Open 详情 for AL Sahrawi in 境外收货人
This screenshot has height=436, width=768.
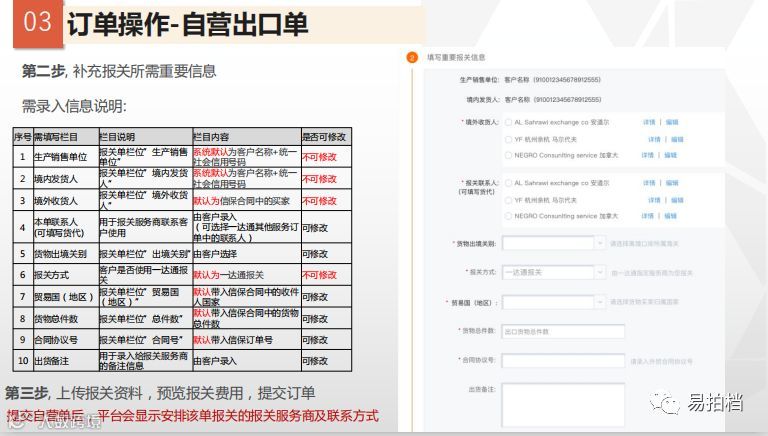click(x=649, y=122)
